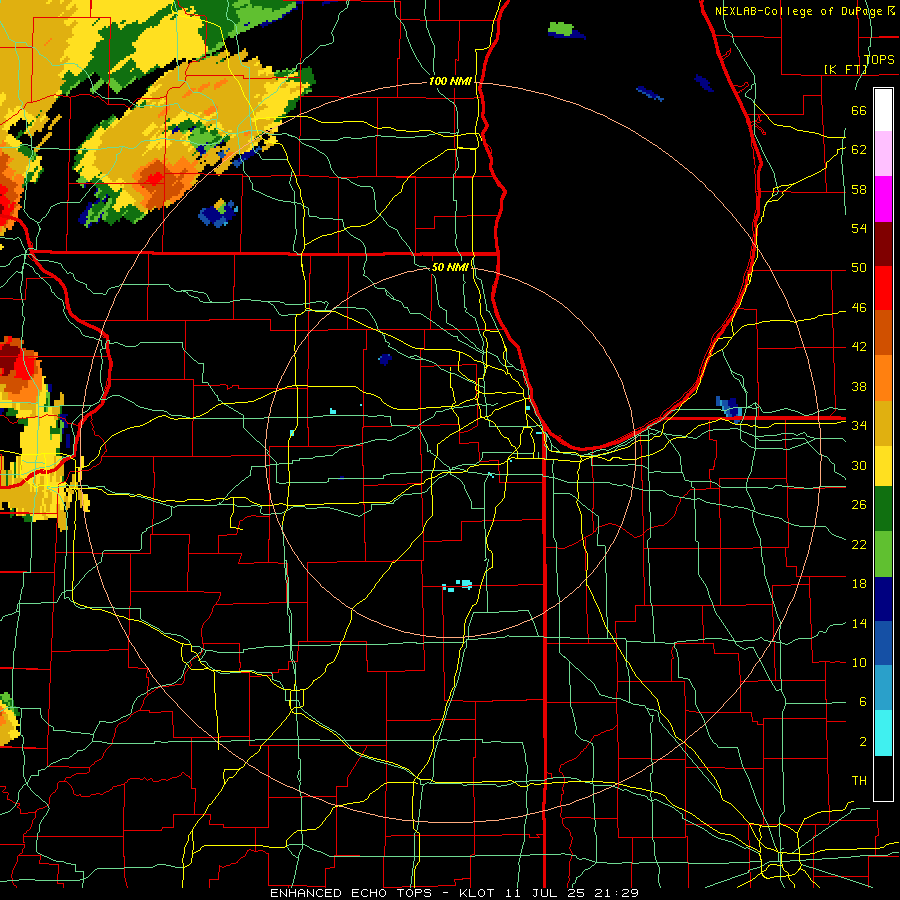The width and height of the screenshot is (900, 900).
Task: Click the 18 scale value
Action: [859, 584]
